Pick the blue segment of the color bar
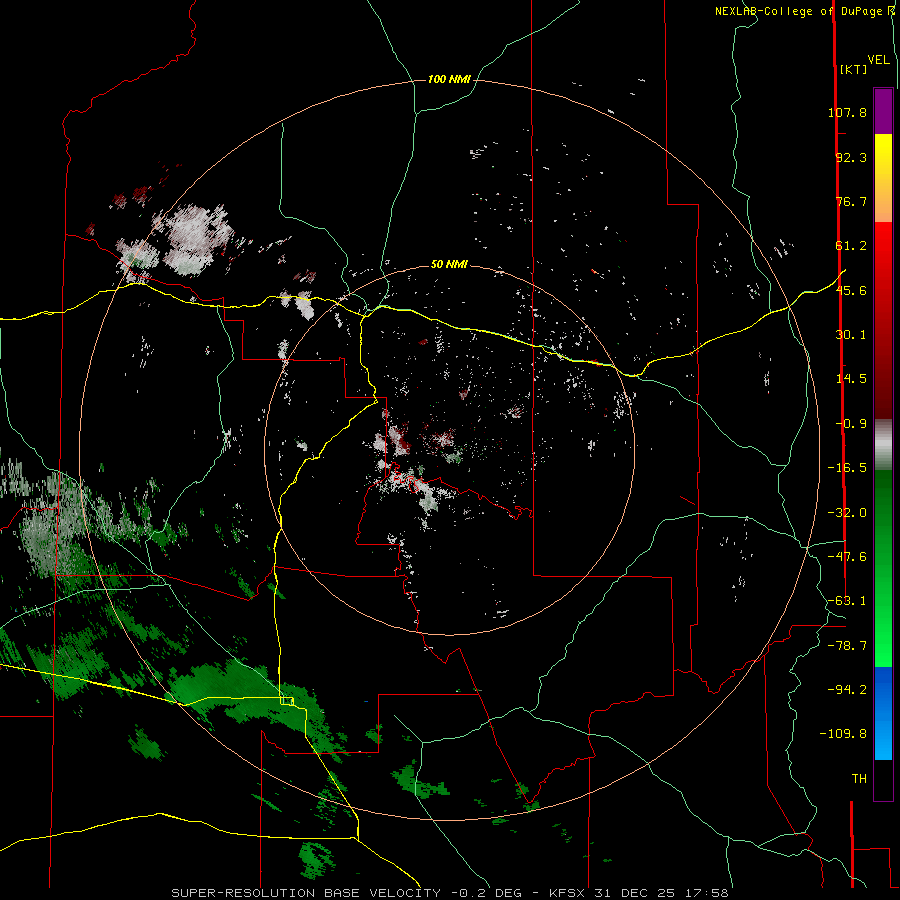The height and width of the screenshot is (900, 900). tap(883, 713)
